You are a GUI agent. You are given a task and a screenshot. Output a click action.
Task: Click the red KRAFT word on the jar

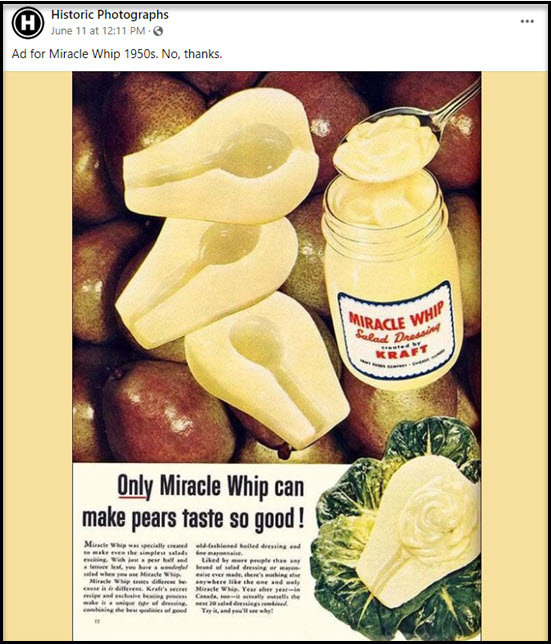point(402,352)
